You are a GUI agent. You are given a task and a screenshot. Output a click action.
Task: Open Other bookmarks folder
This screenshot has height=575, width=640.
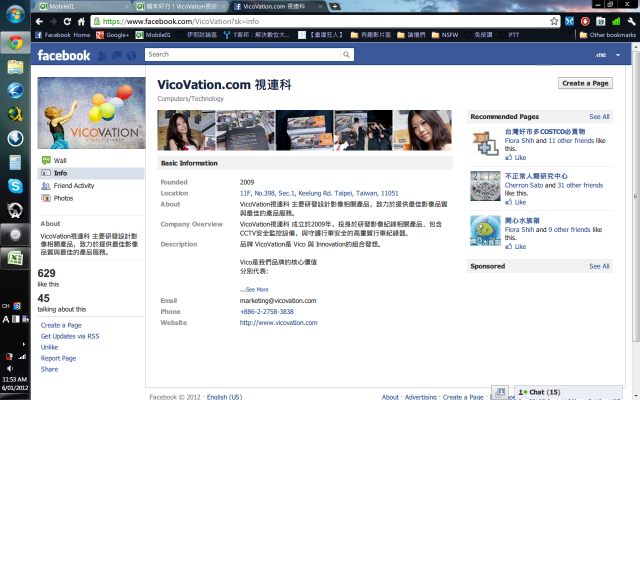pyautogui.click(x=607, y=35)
